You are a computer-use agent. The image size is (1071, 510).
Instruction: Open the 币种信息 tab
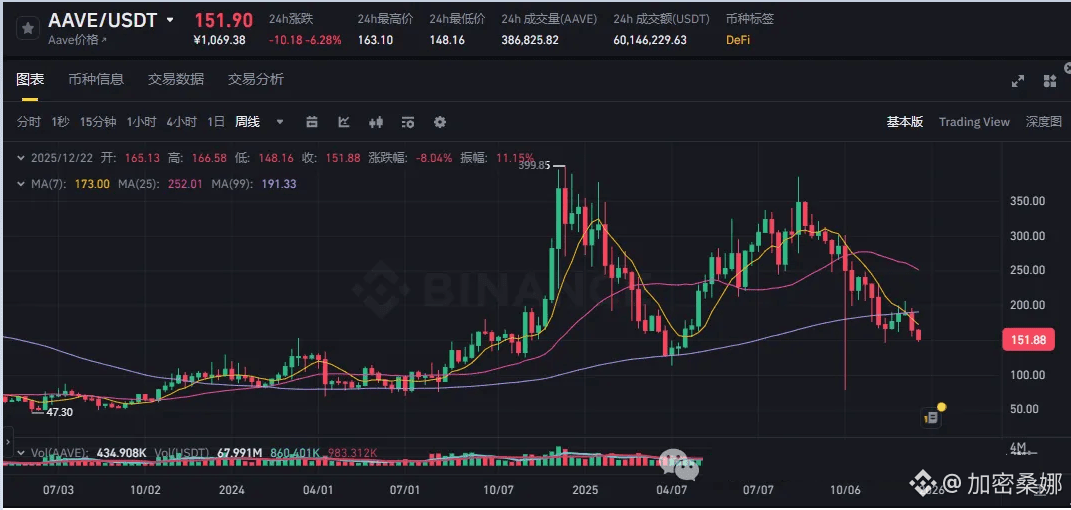click(96, 79)
